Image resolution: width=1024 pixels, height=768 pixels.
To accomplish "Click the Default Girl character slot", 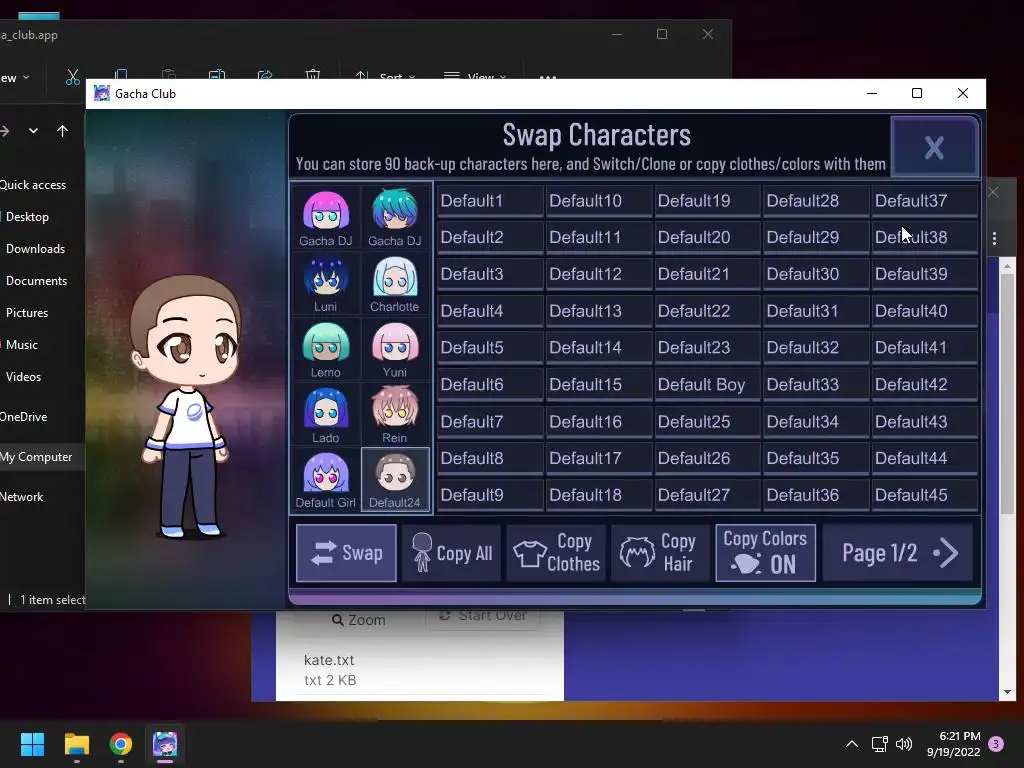I will (x=325, y=479).
